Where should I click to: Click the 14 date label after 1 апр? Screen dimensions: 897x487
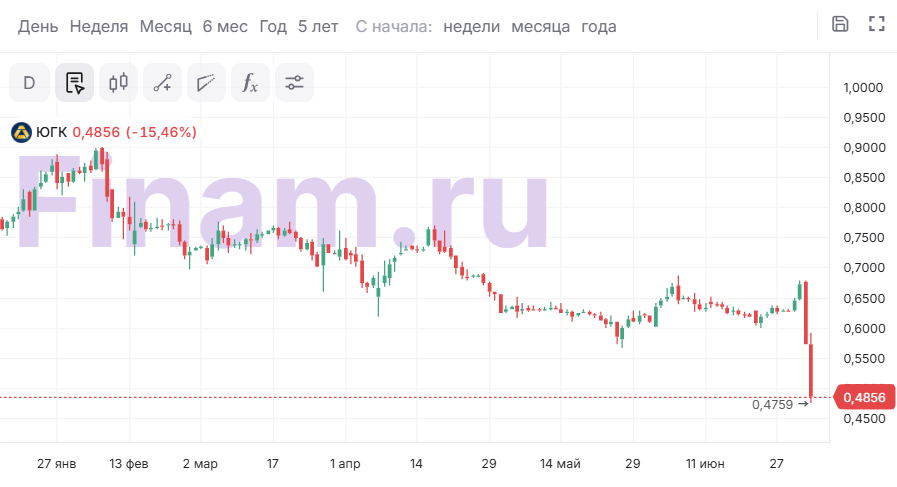[x=416, y=464]
